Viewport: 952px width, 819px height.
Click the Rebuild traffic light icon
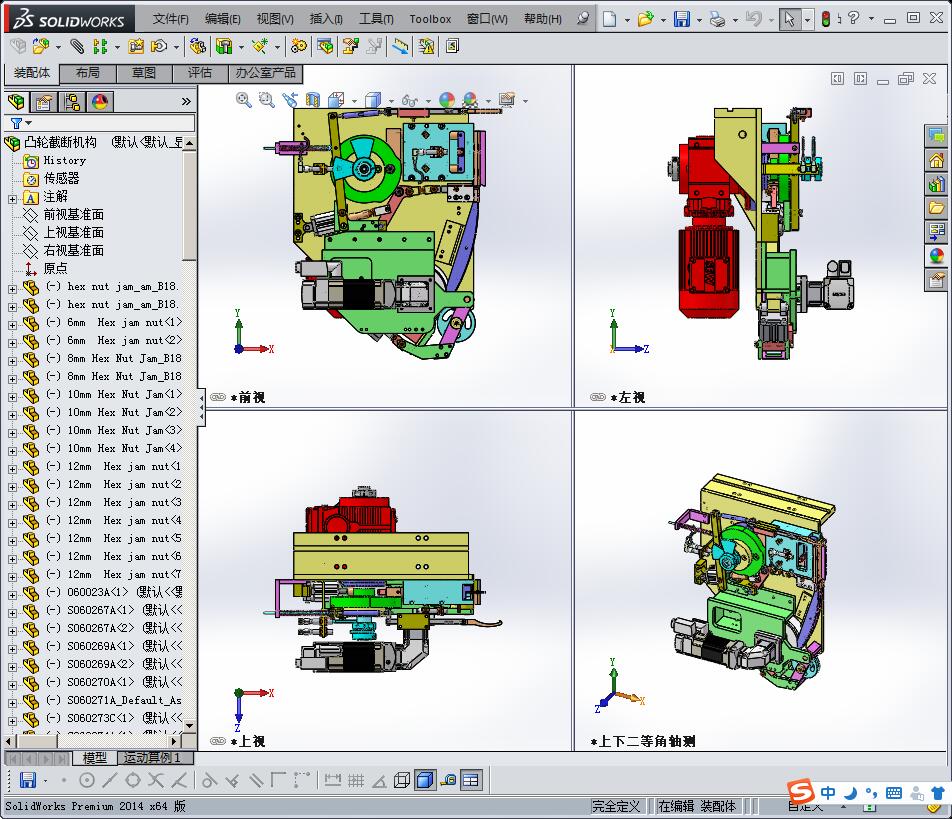click(x=826, y=19)
